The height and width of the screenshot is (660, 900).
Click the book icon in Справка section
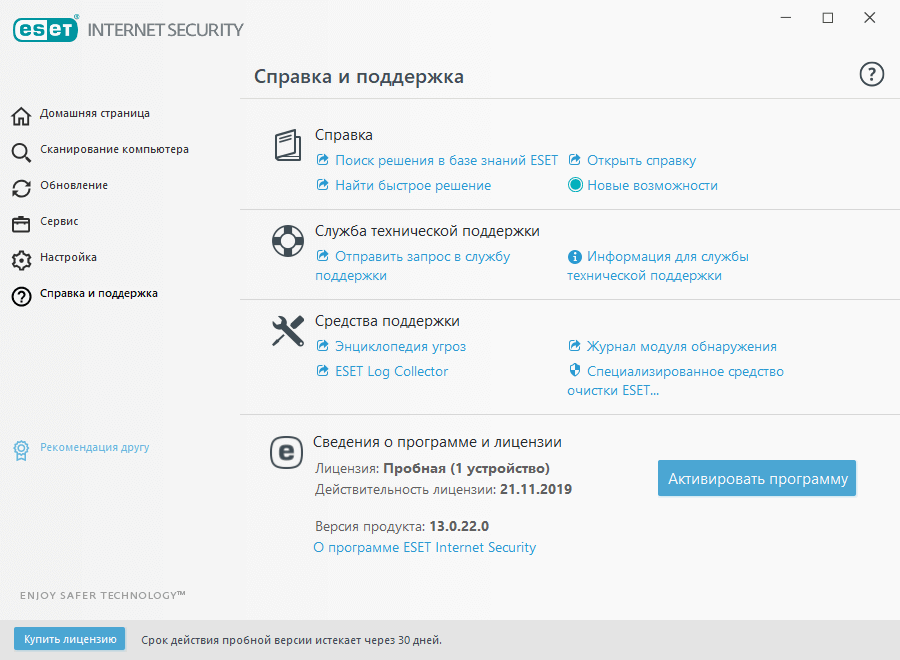[288, 145]
